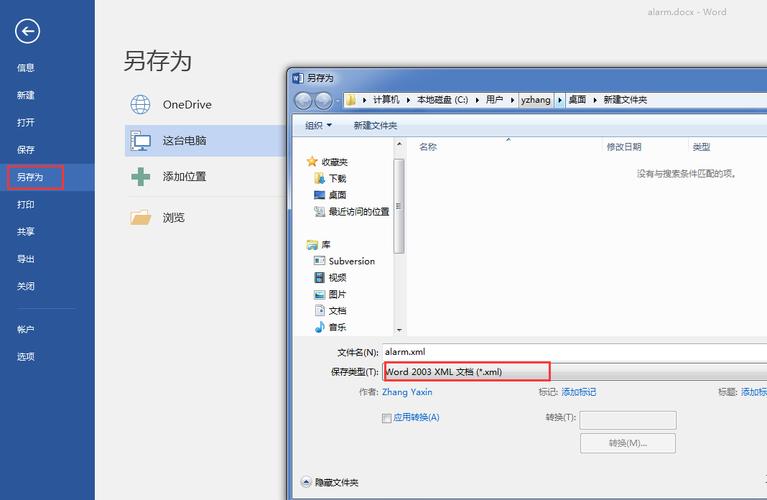The image size is (767, 500).
Task: Expand the arrow after Computer in path
Action: [x=408, y=100]
